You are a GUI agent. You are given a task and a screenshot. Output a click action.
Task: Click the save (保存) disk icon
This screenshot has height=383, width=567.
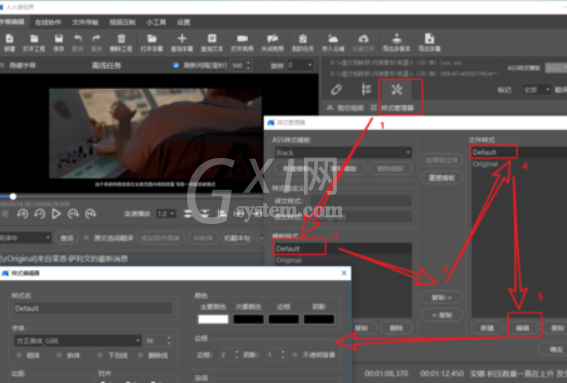pyautogui.click(x=59, y=39)
